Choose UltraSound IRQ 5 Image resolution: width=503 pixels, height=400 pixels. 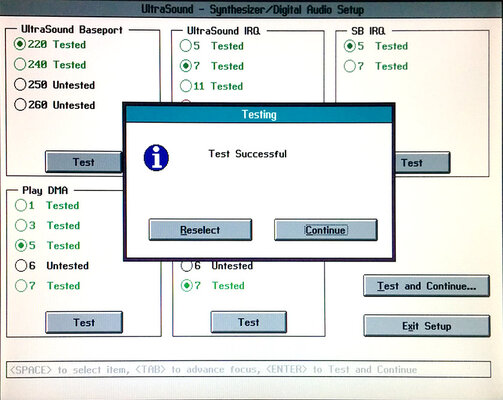point(212,46)
